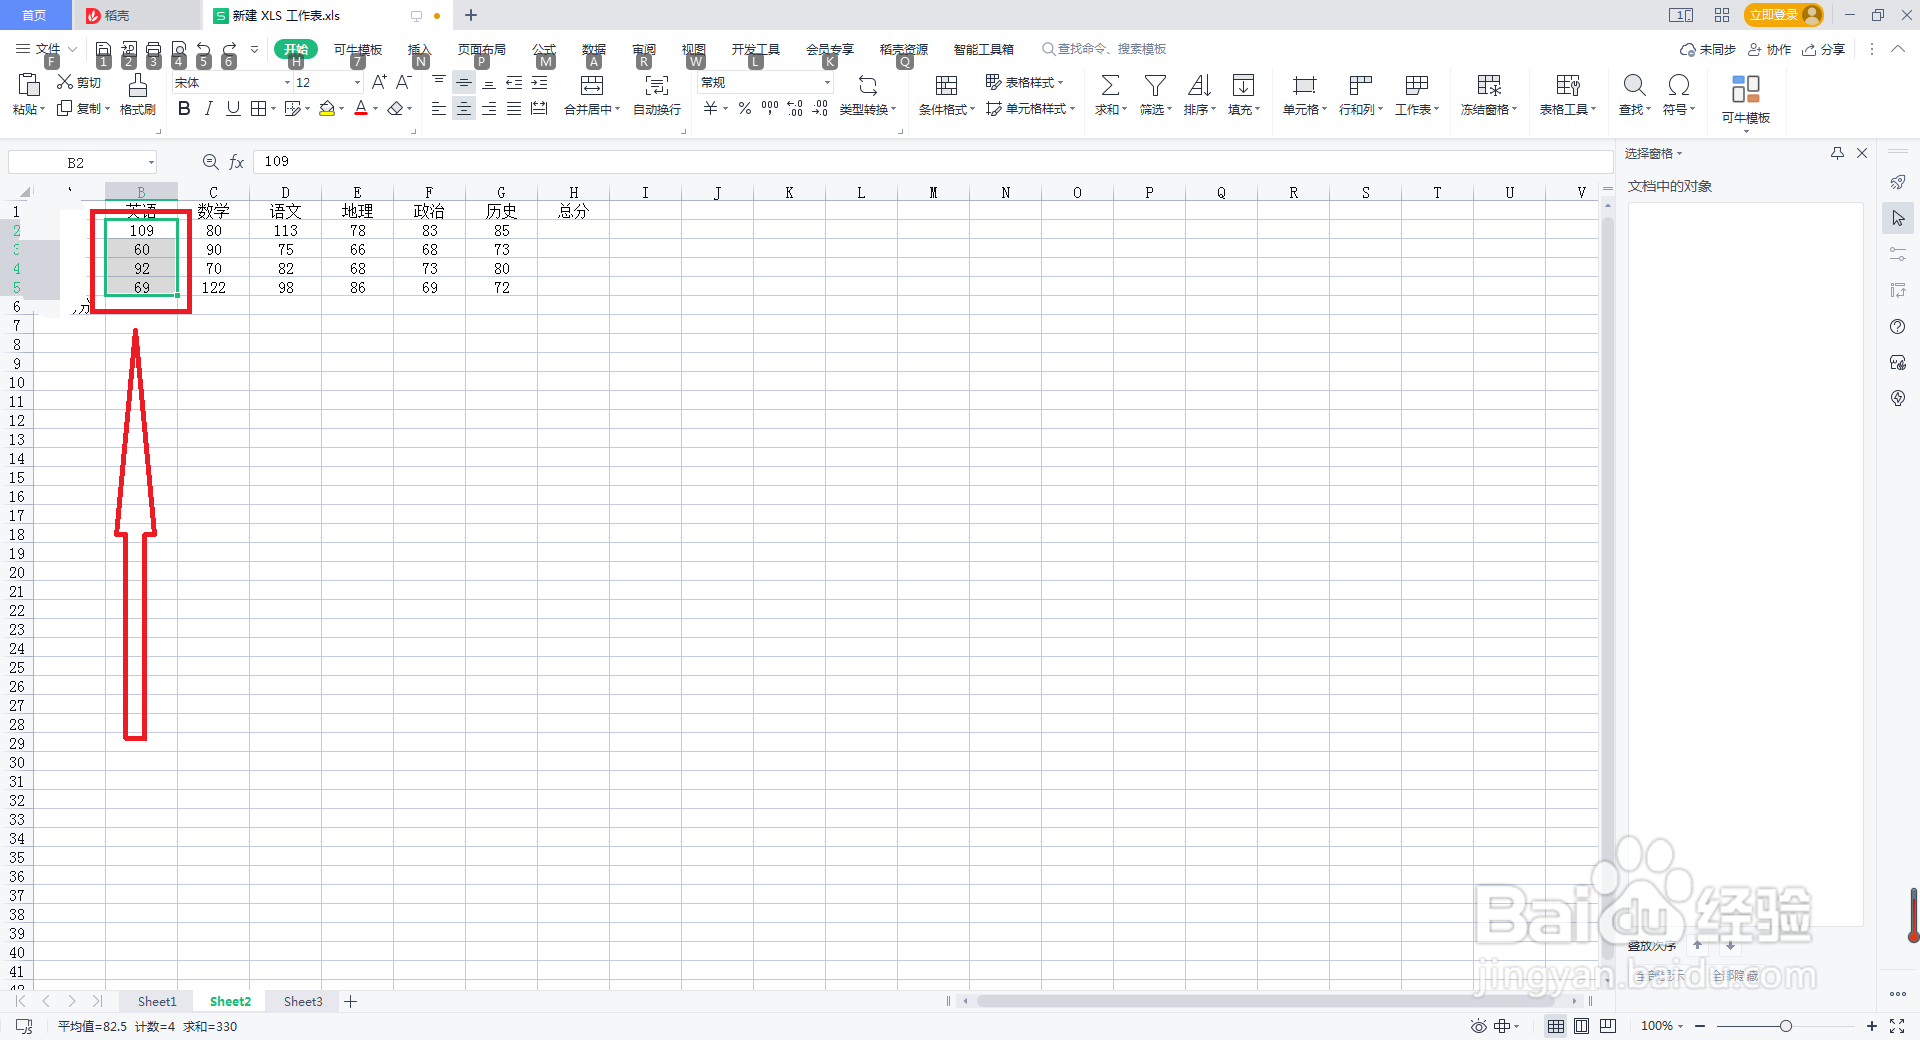
Task: Click the Fill (填充) icon
Action: click(1243, 86)
